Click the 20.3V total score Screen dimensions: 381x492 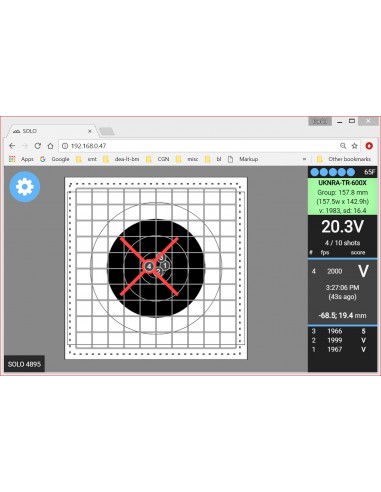[342, 227]
